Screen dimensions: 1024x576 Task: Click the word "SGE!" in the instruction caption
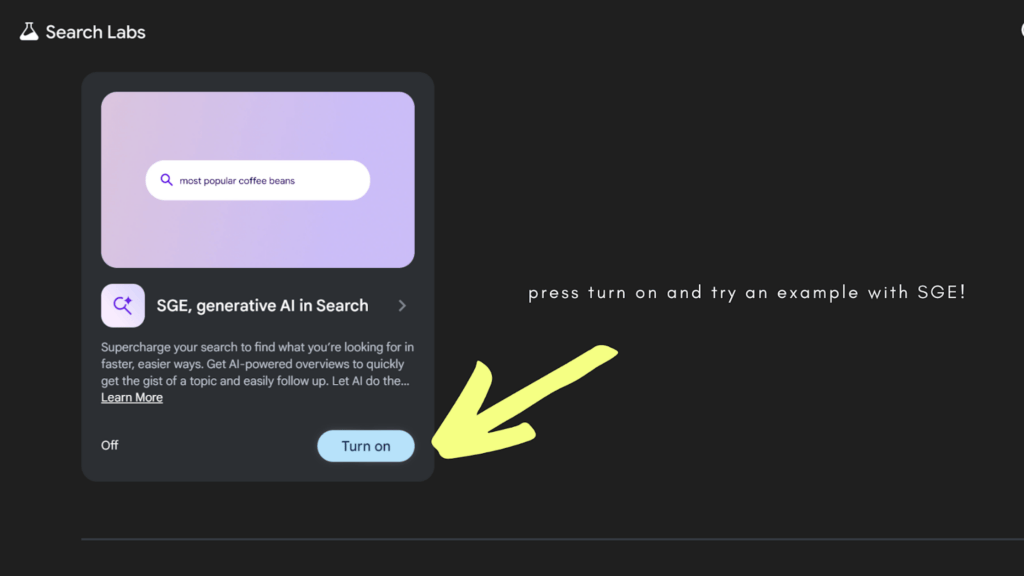[941, 293]
